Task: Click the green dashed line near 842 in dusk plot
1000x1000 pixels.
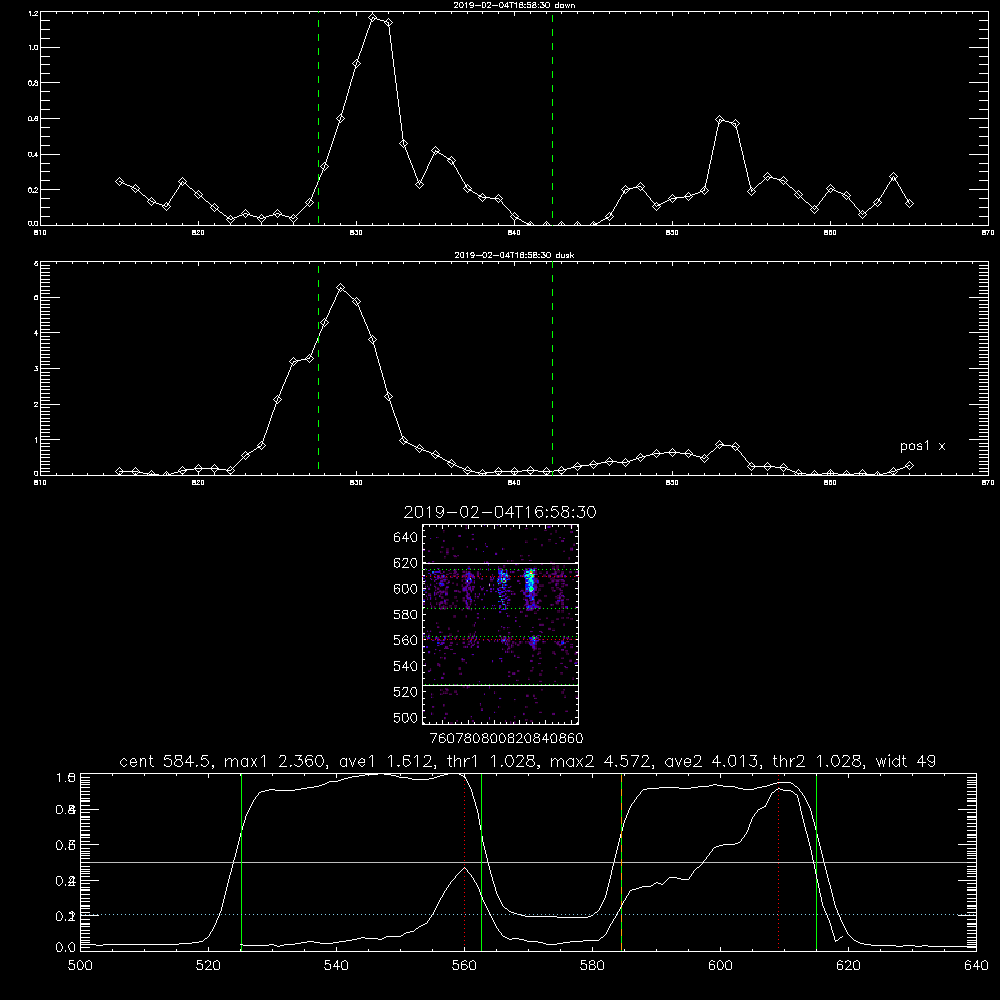Action: point(552,369)
